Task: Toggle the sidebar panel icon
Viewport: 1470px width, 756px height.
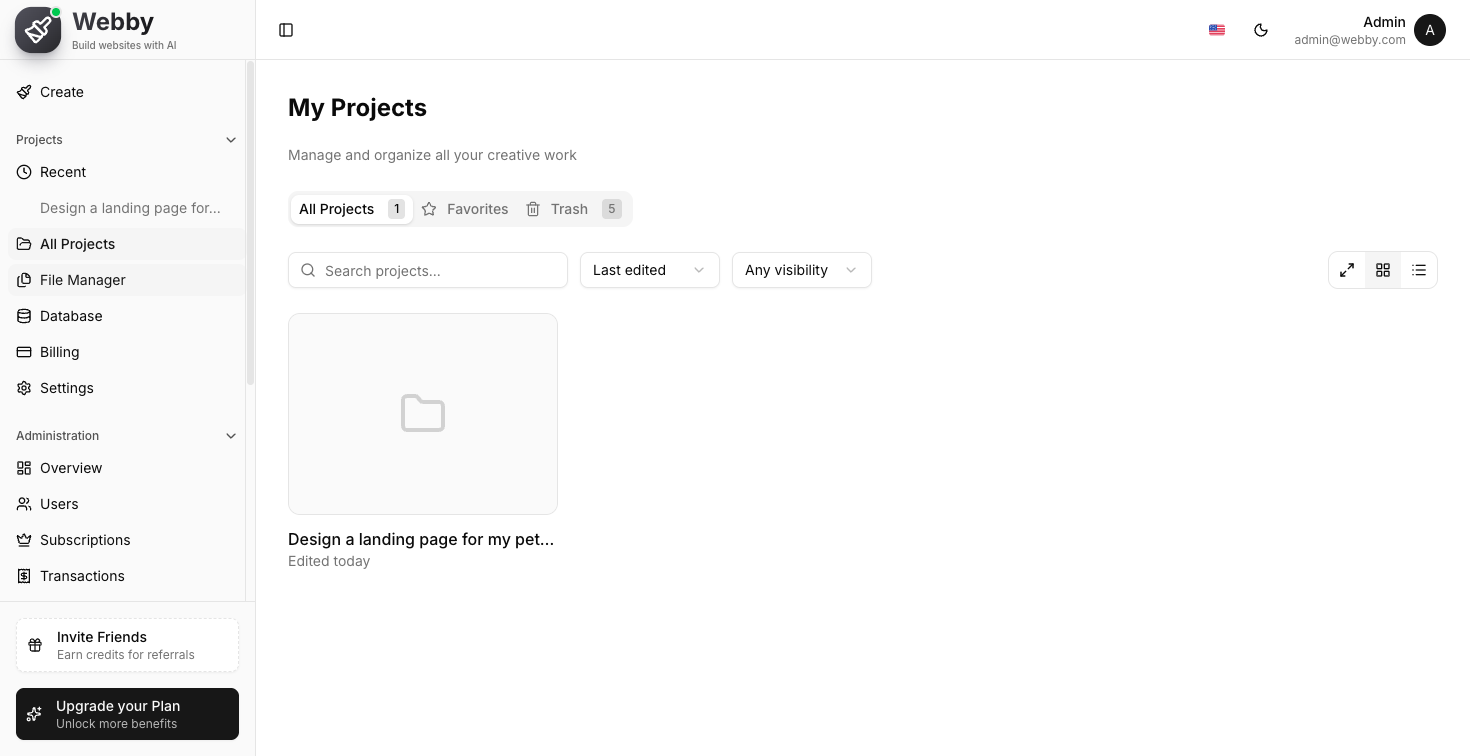Action: coord(286,30)
